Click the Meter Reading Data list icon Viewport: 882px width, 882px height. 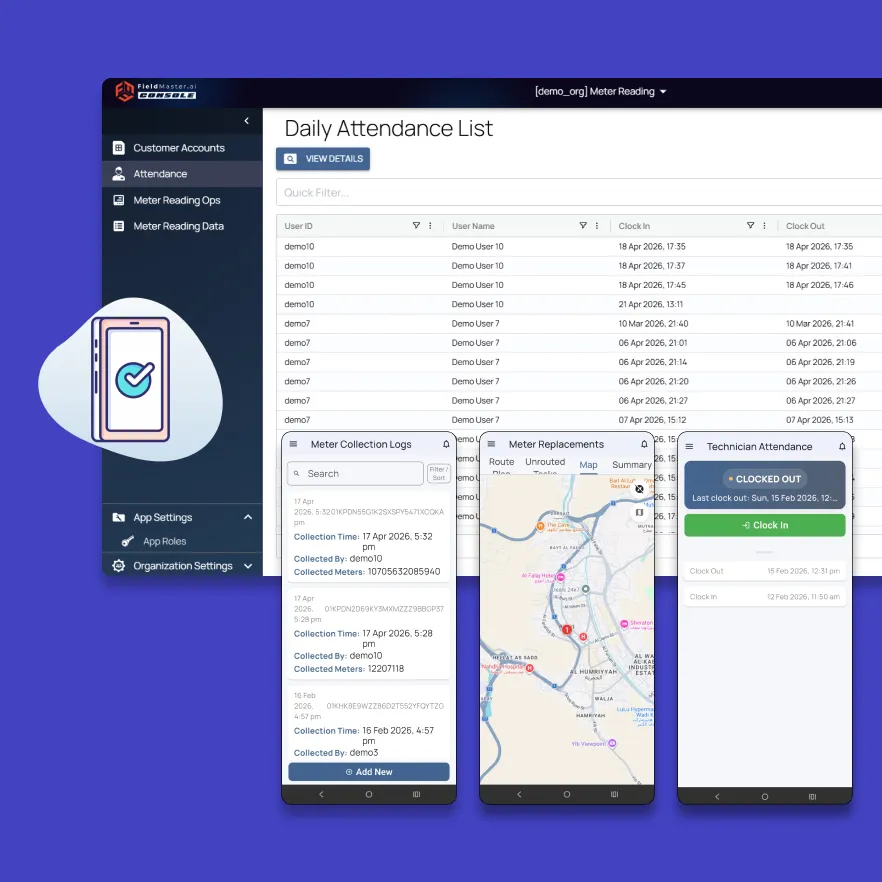(x=119, y=226)
